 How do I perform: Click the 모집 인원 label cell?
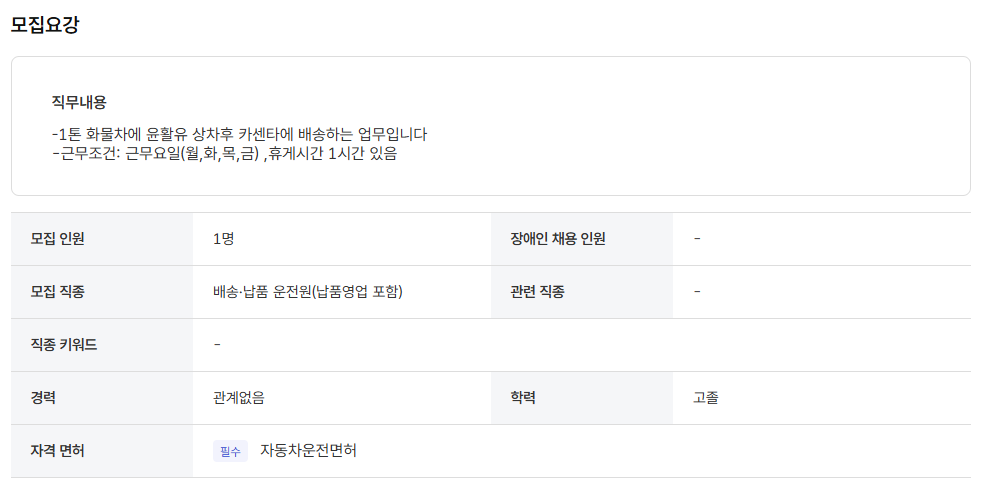(x=102, y=239)
